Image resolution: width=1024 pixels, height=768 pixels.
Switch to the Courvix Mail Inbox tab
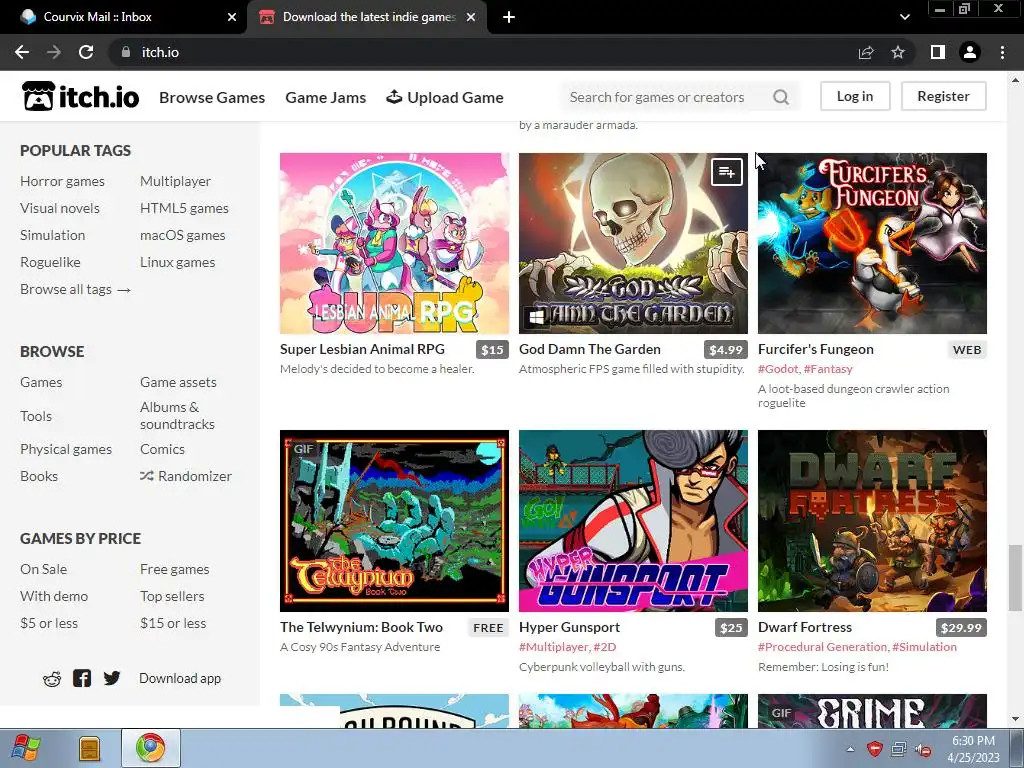123,17
